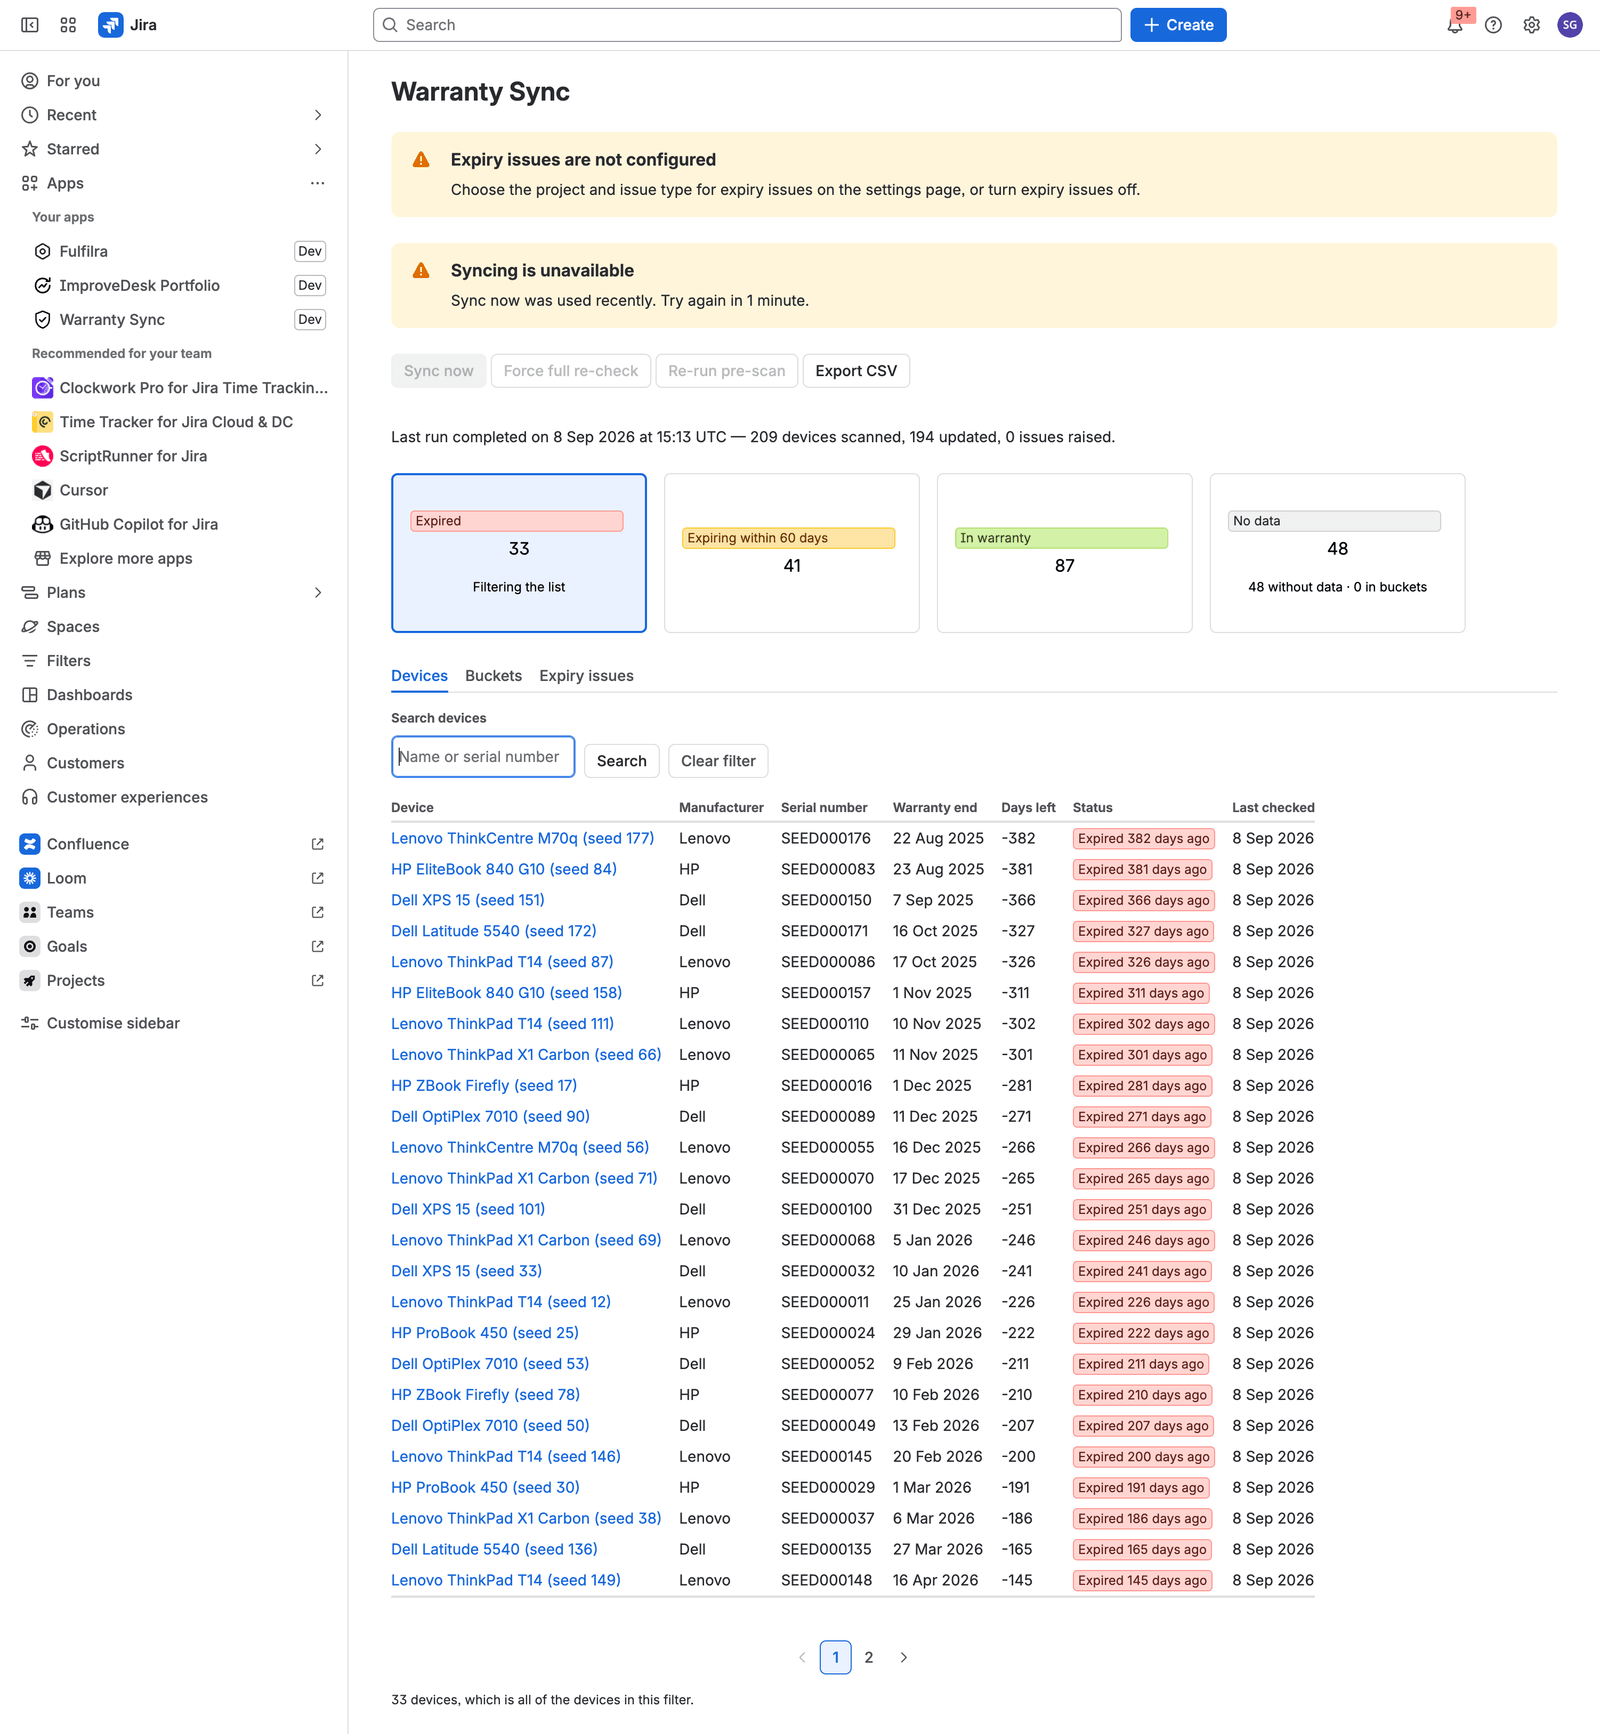Focus the Name or serial number field
The image size is (1600, 1734).
click(x=483, y=757)
